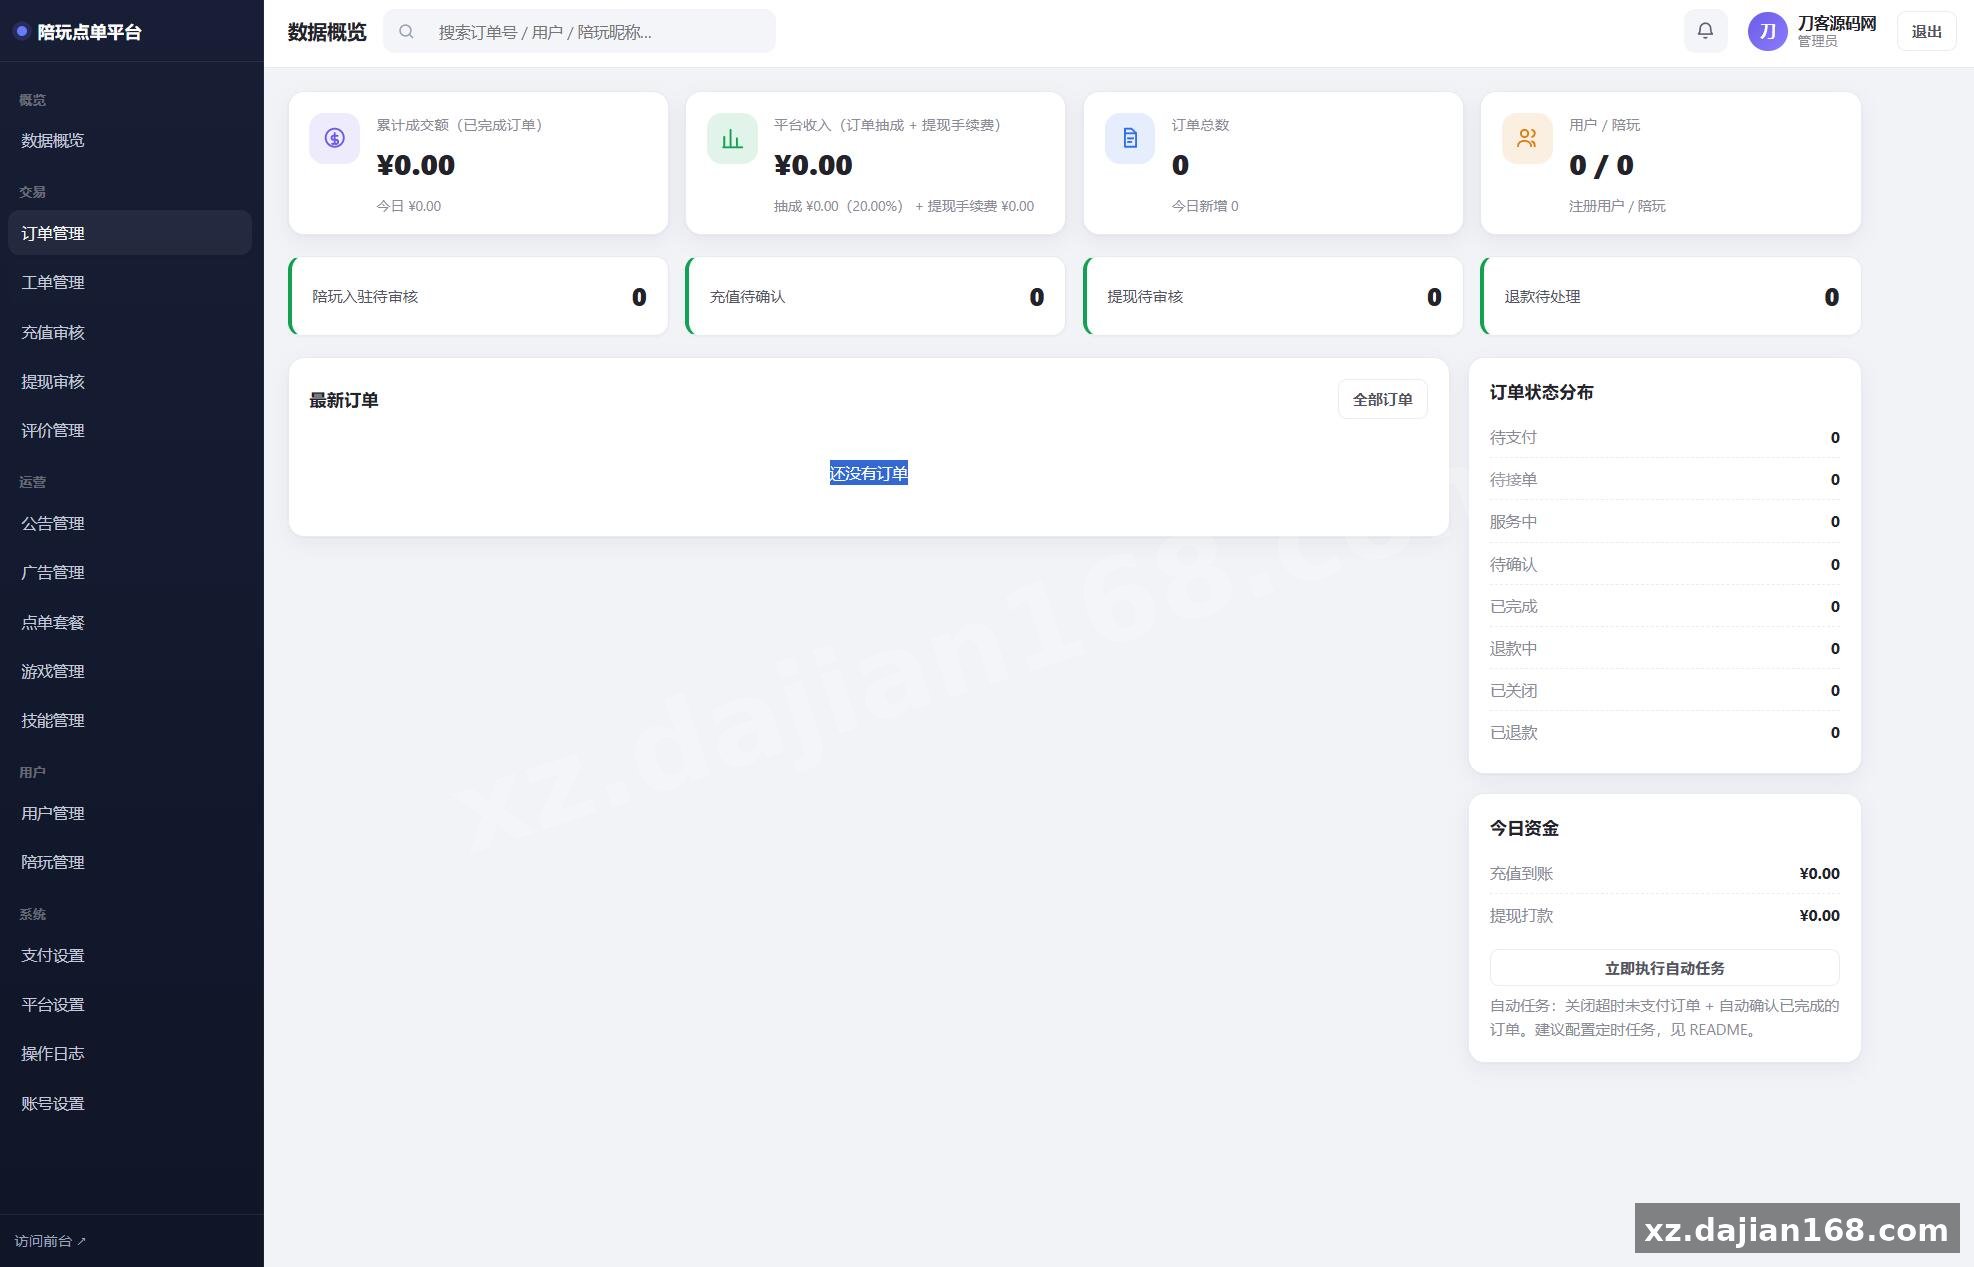This screenshot has height=1267, width=1974.
Task: Click the search magnifier icon
Action: 406,32
